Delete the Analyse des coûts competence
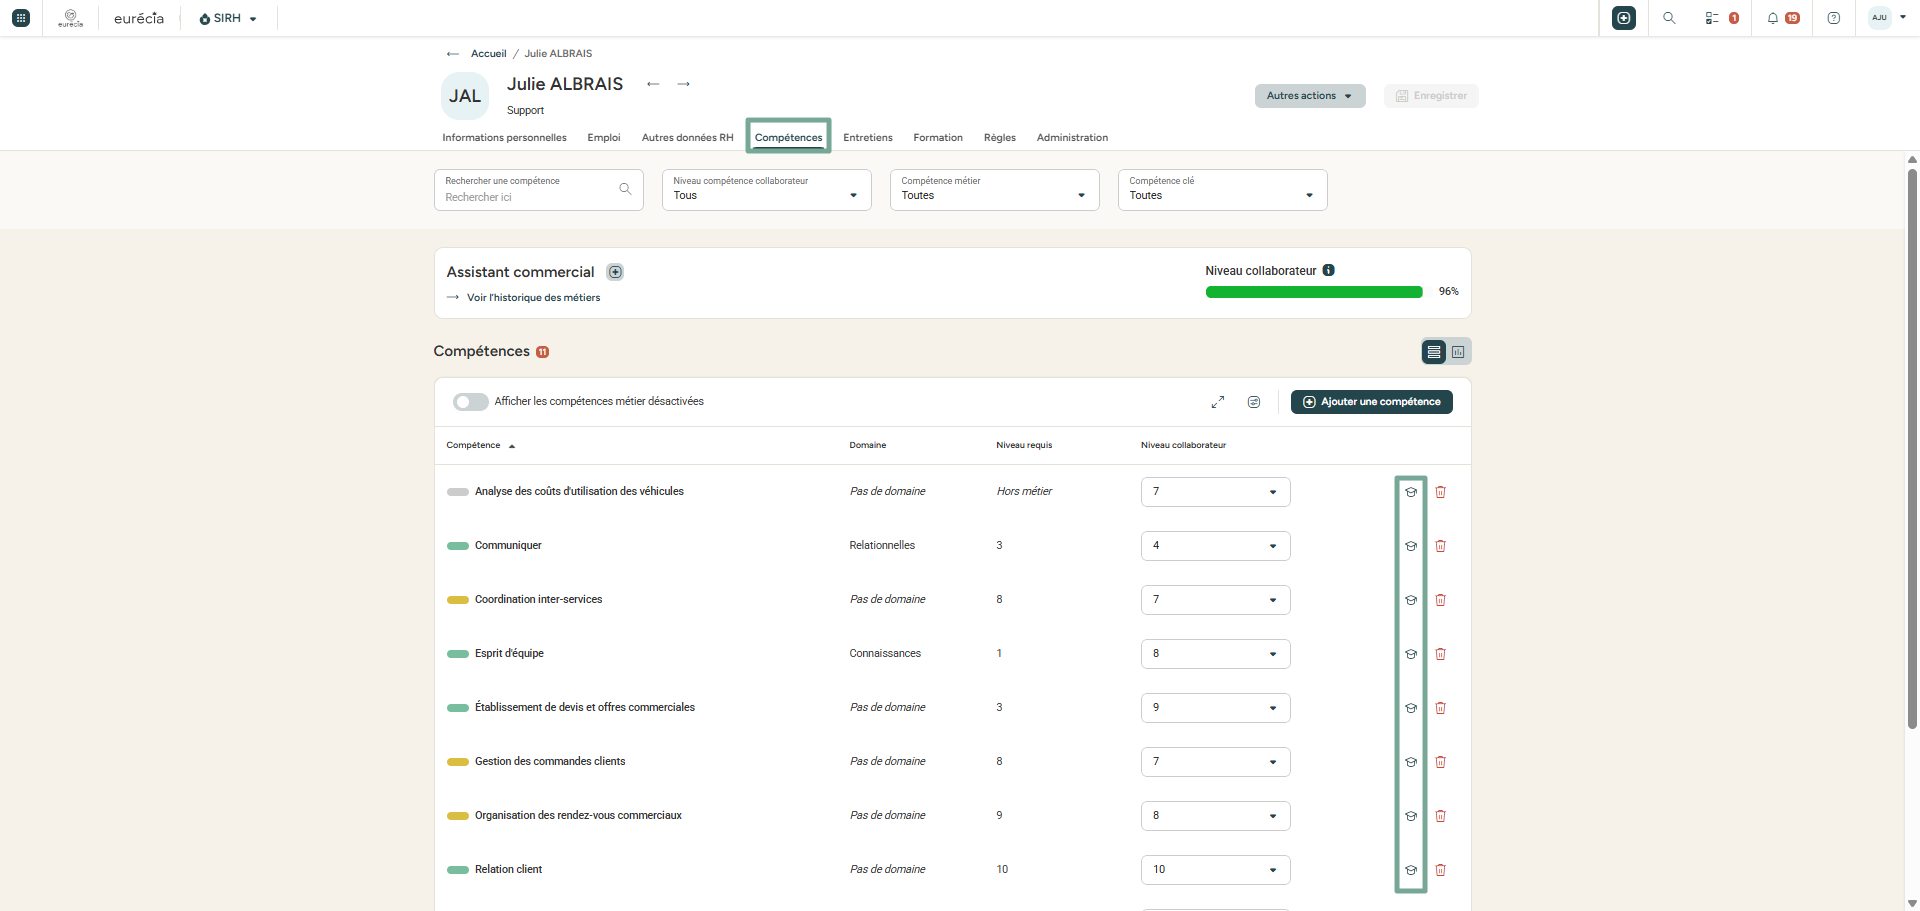Screen dimensions: 1920x911 (x=1441, y=492)
